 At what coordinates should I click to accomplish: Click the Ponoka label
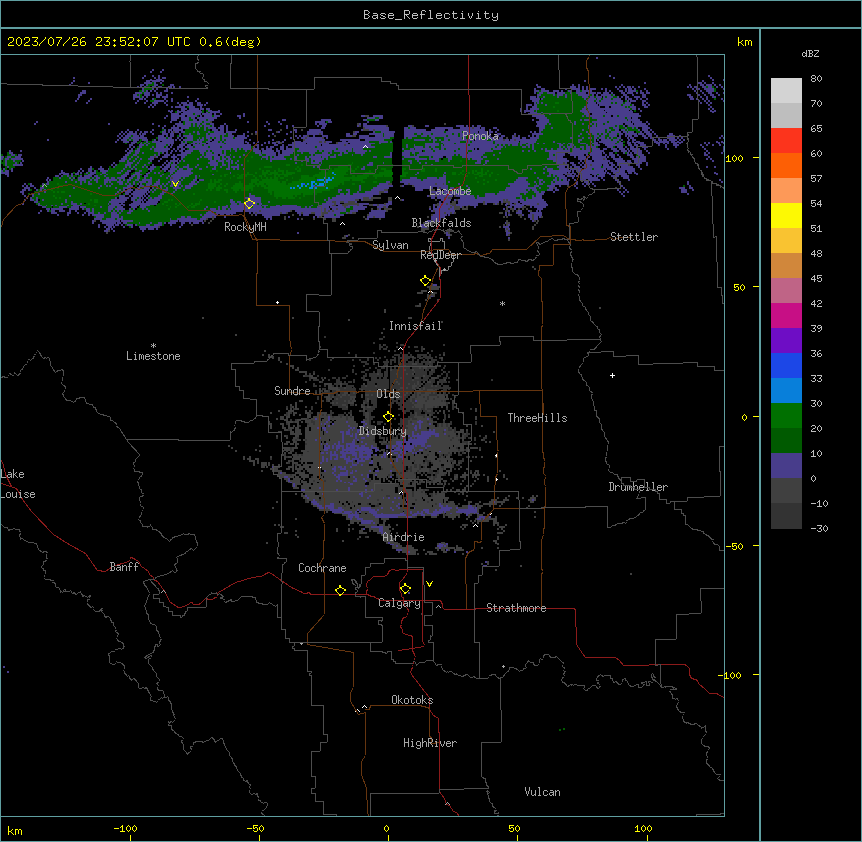coord(480,136)
